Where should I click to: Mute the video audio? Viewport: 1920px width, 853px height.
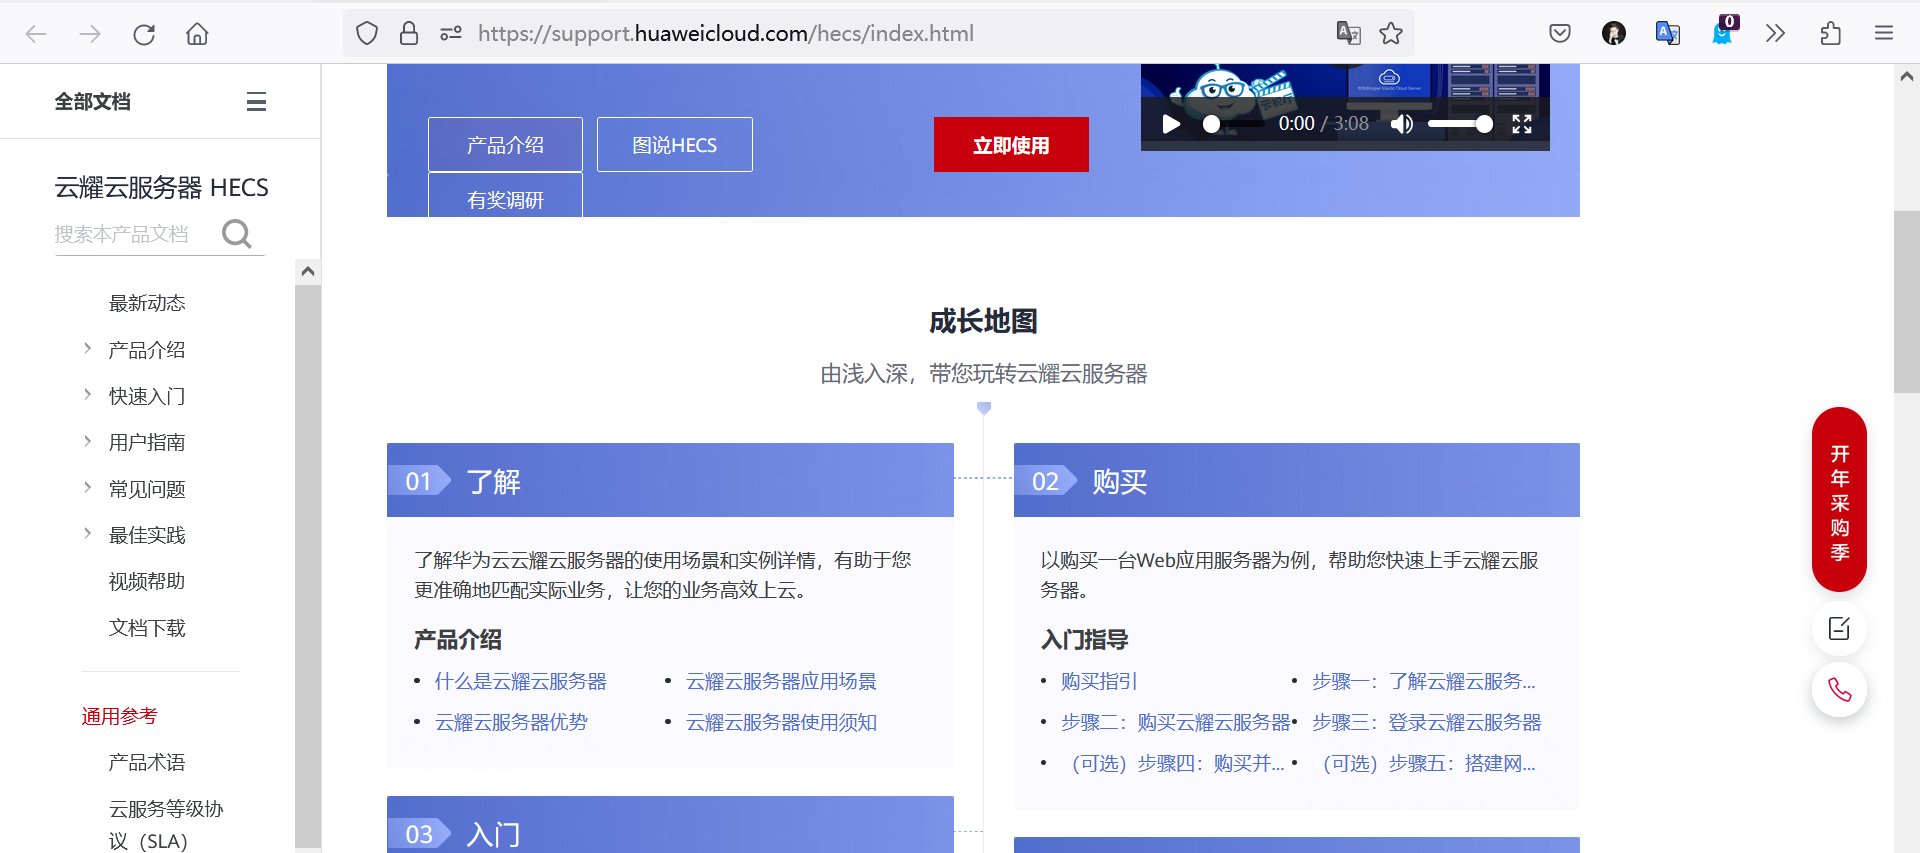pos(1402,124)
